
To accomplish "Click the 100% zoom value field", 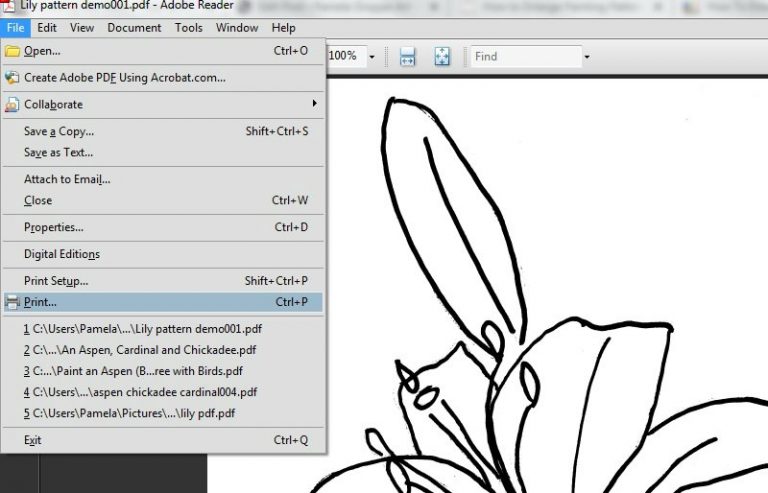I will pyautogui.click(x=345, y=57).
